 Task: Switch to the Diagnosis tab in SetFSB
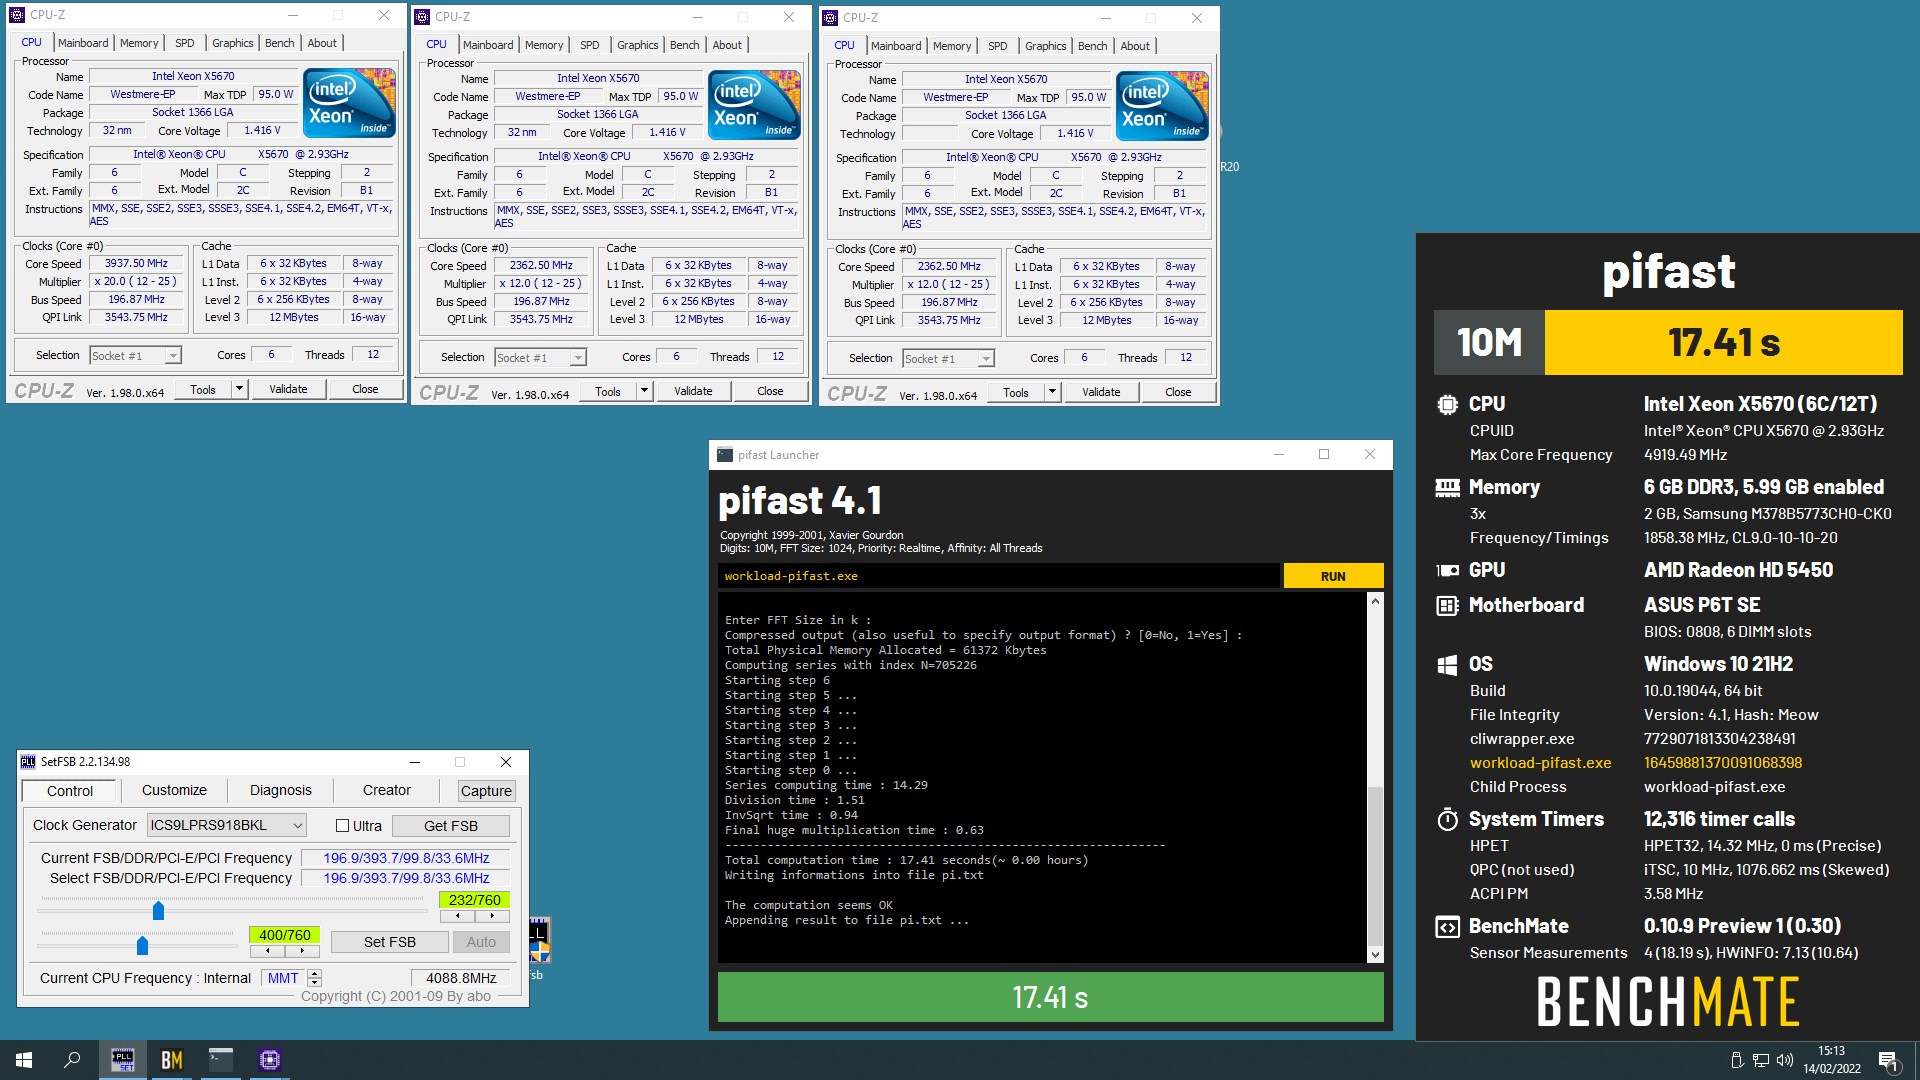click(281, 790)
